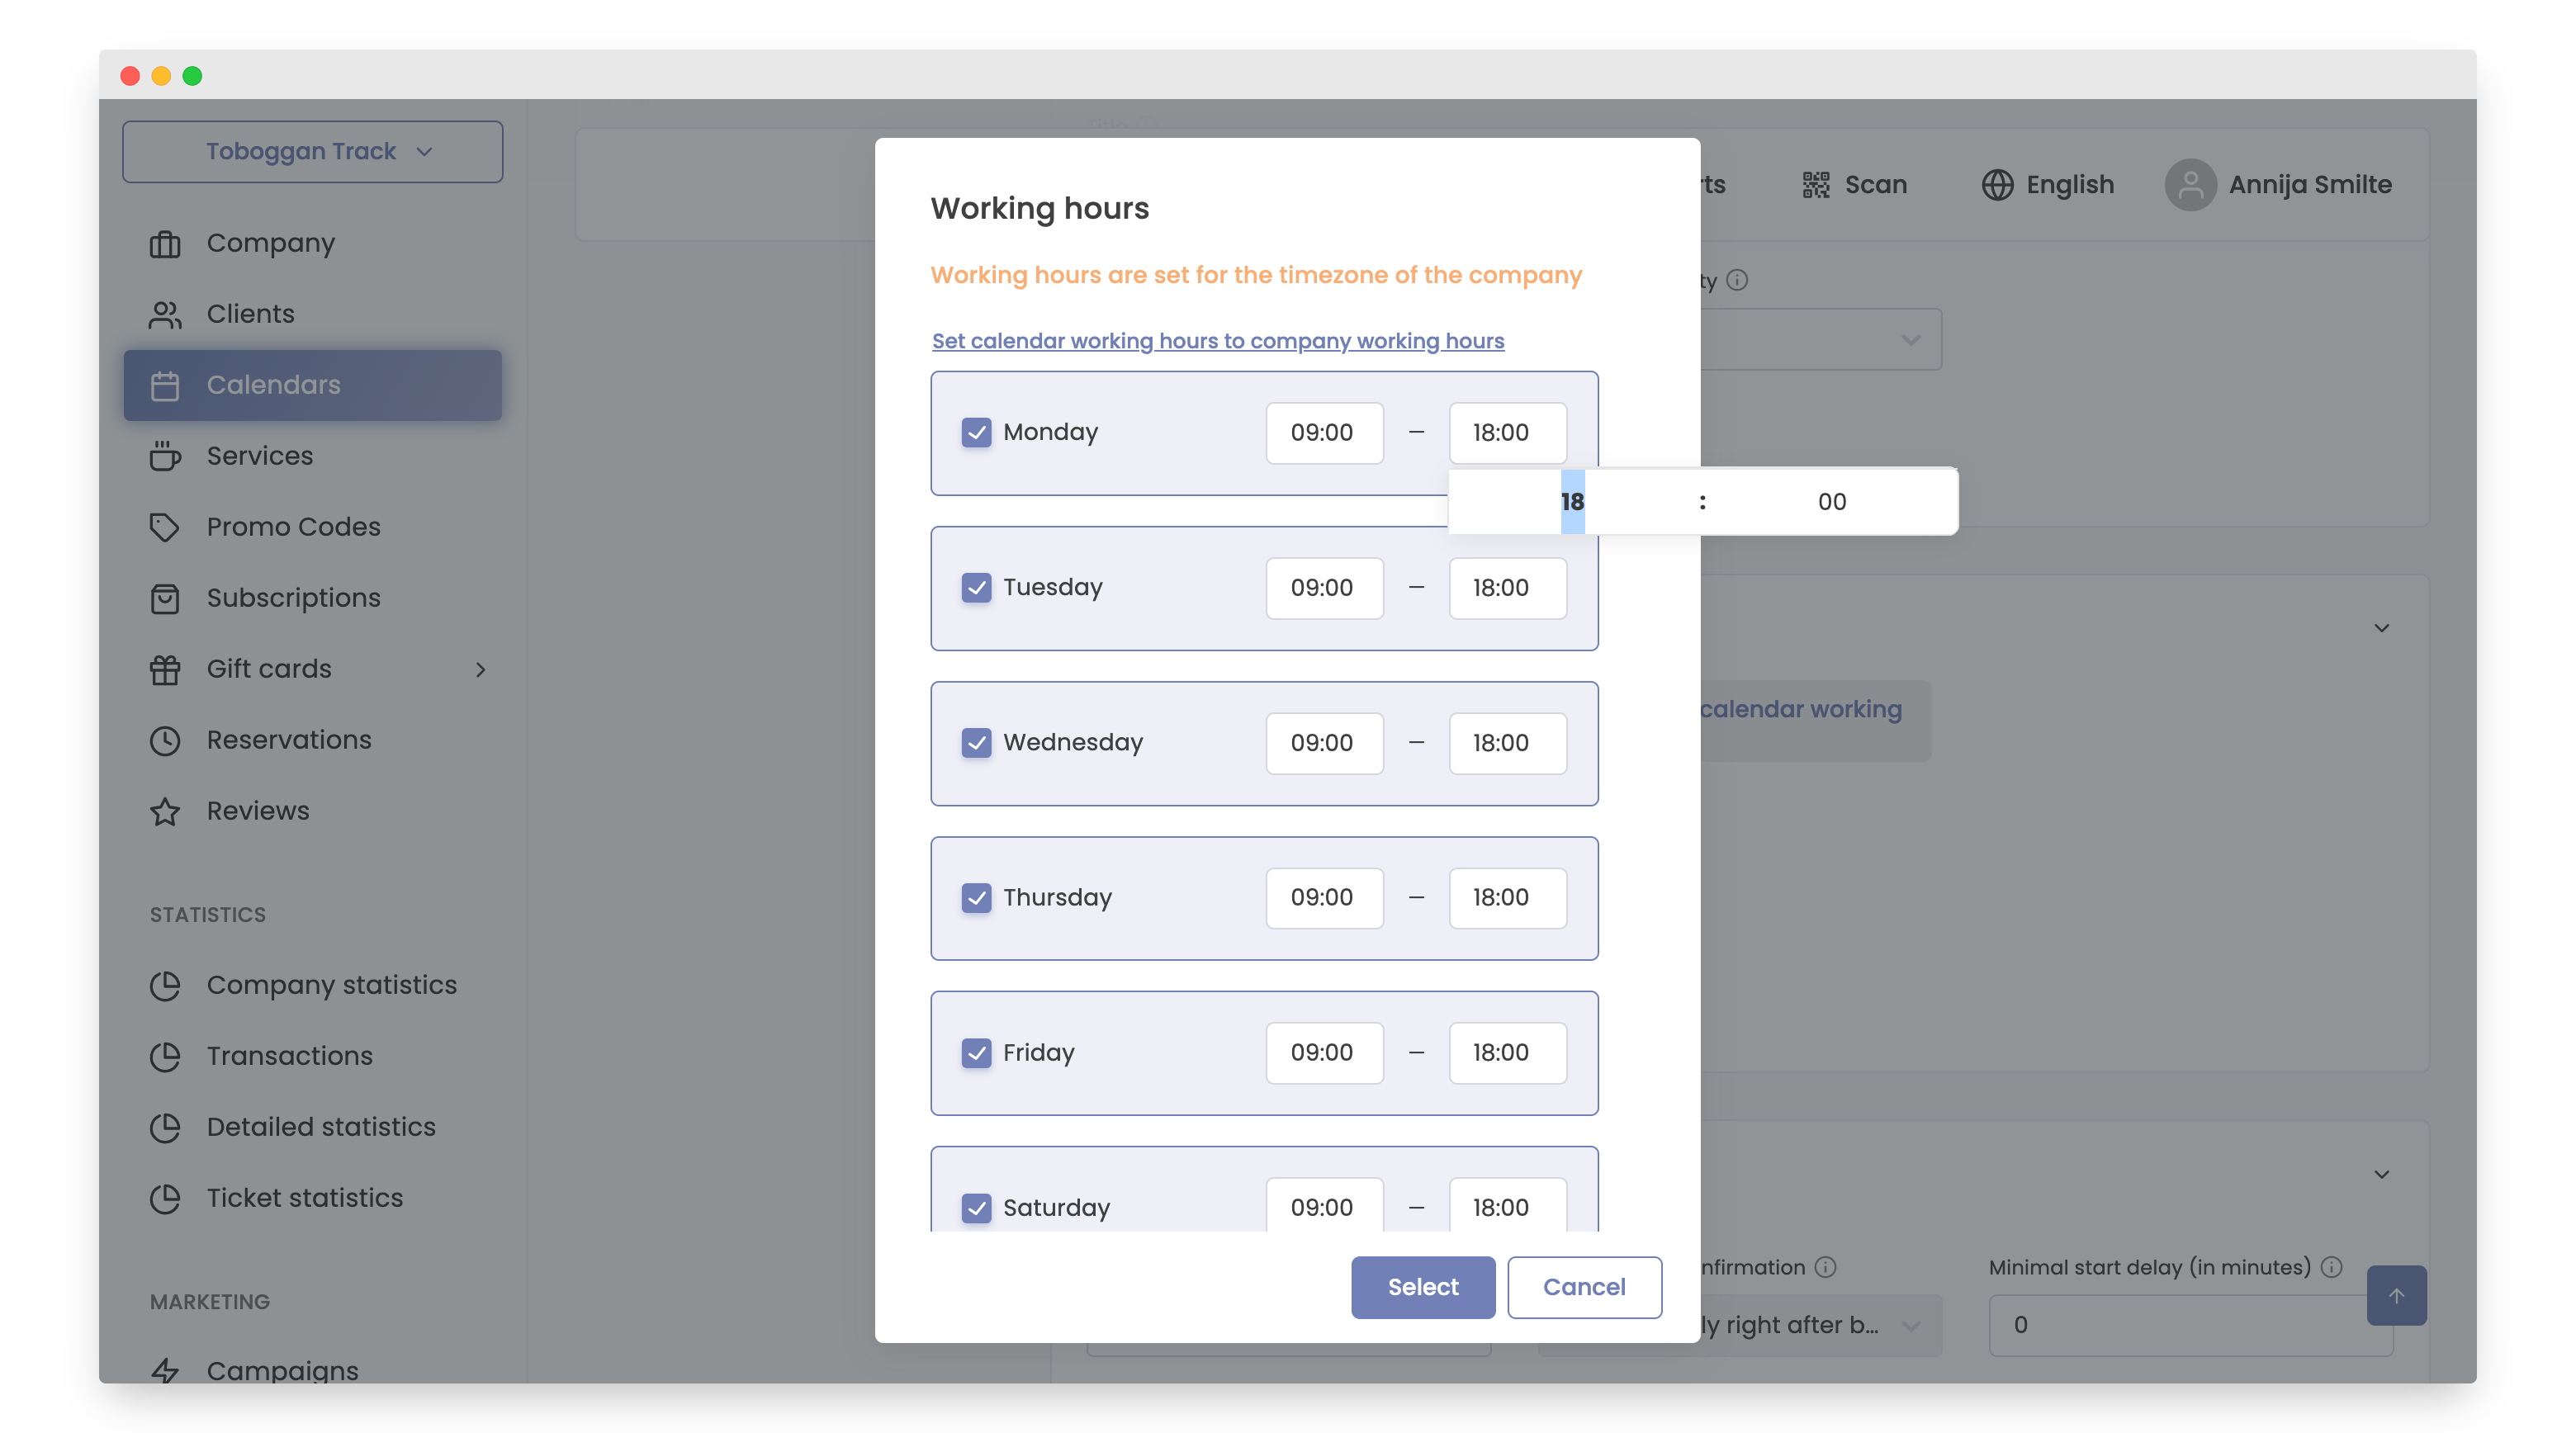This screenshot has width=2576, height=1433.
Task: Click minutes 00 in time picker
Action: (x=1831, y=502)
